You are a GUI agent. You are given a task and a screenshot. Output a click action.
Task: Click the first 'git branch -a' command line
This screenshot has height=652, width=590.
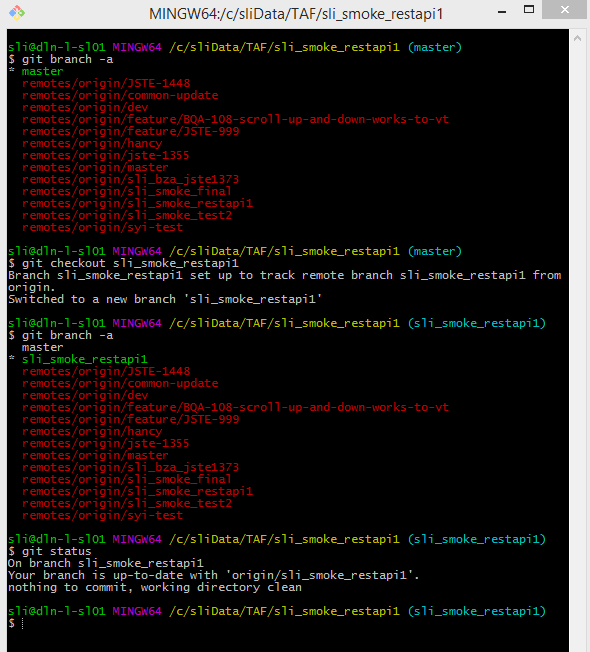click(x=61, y=59)
